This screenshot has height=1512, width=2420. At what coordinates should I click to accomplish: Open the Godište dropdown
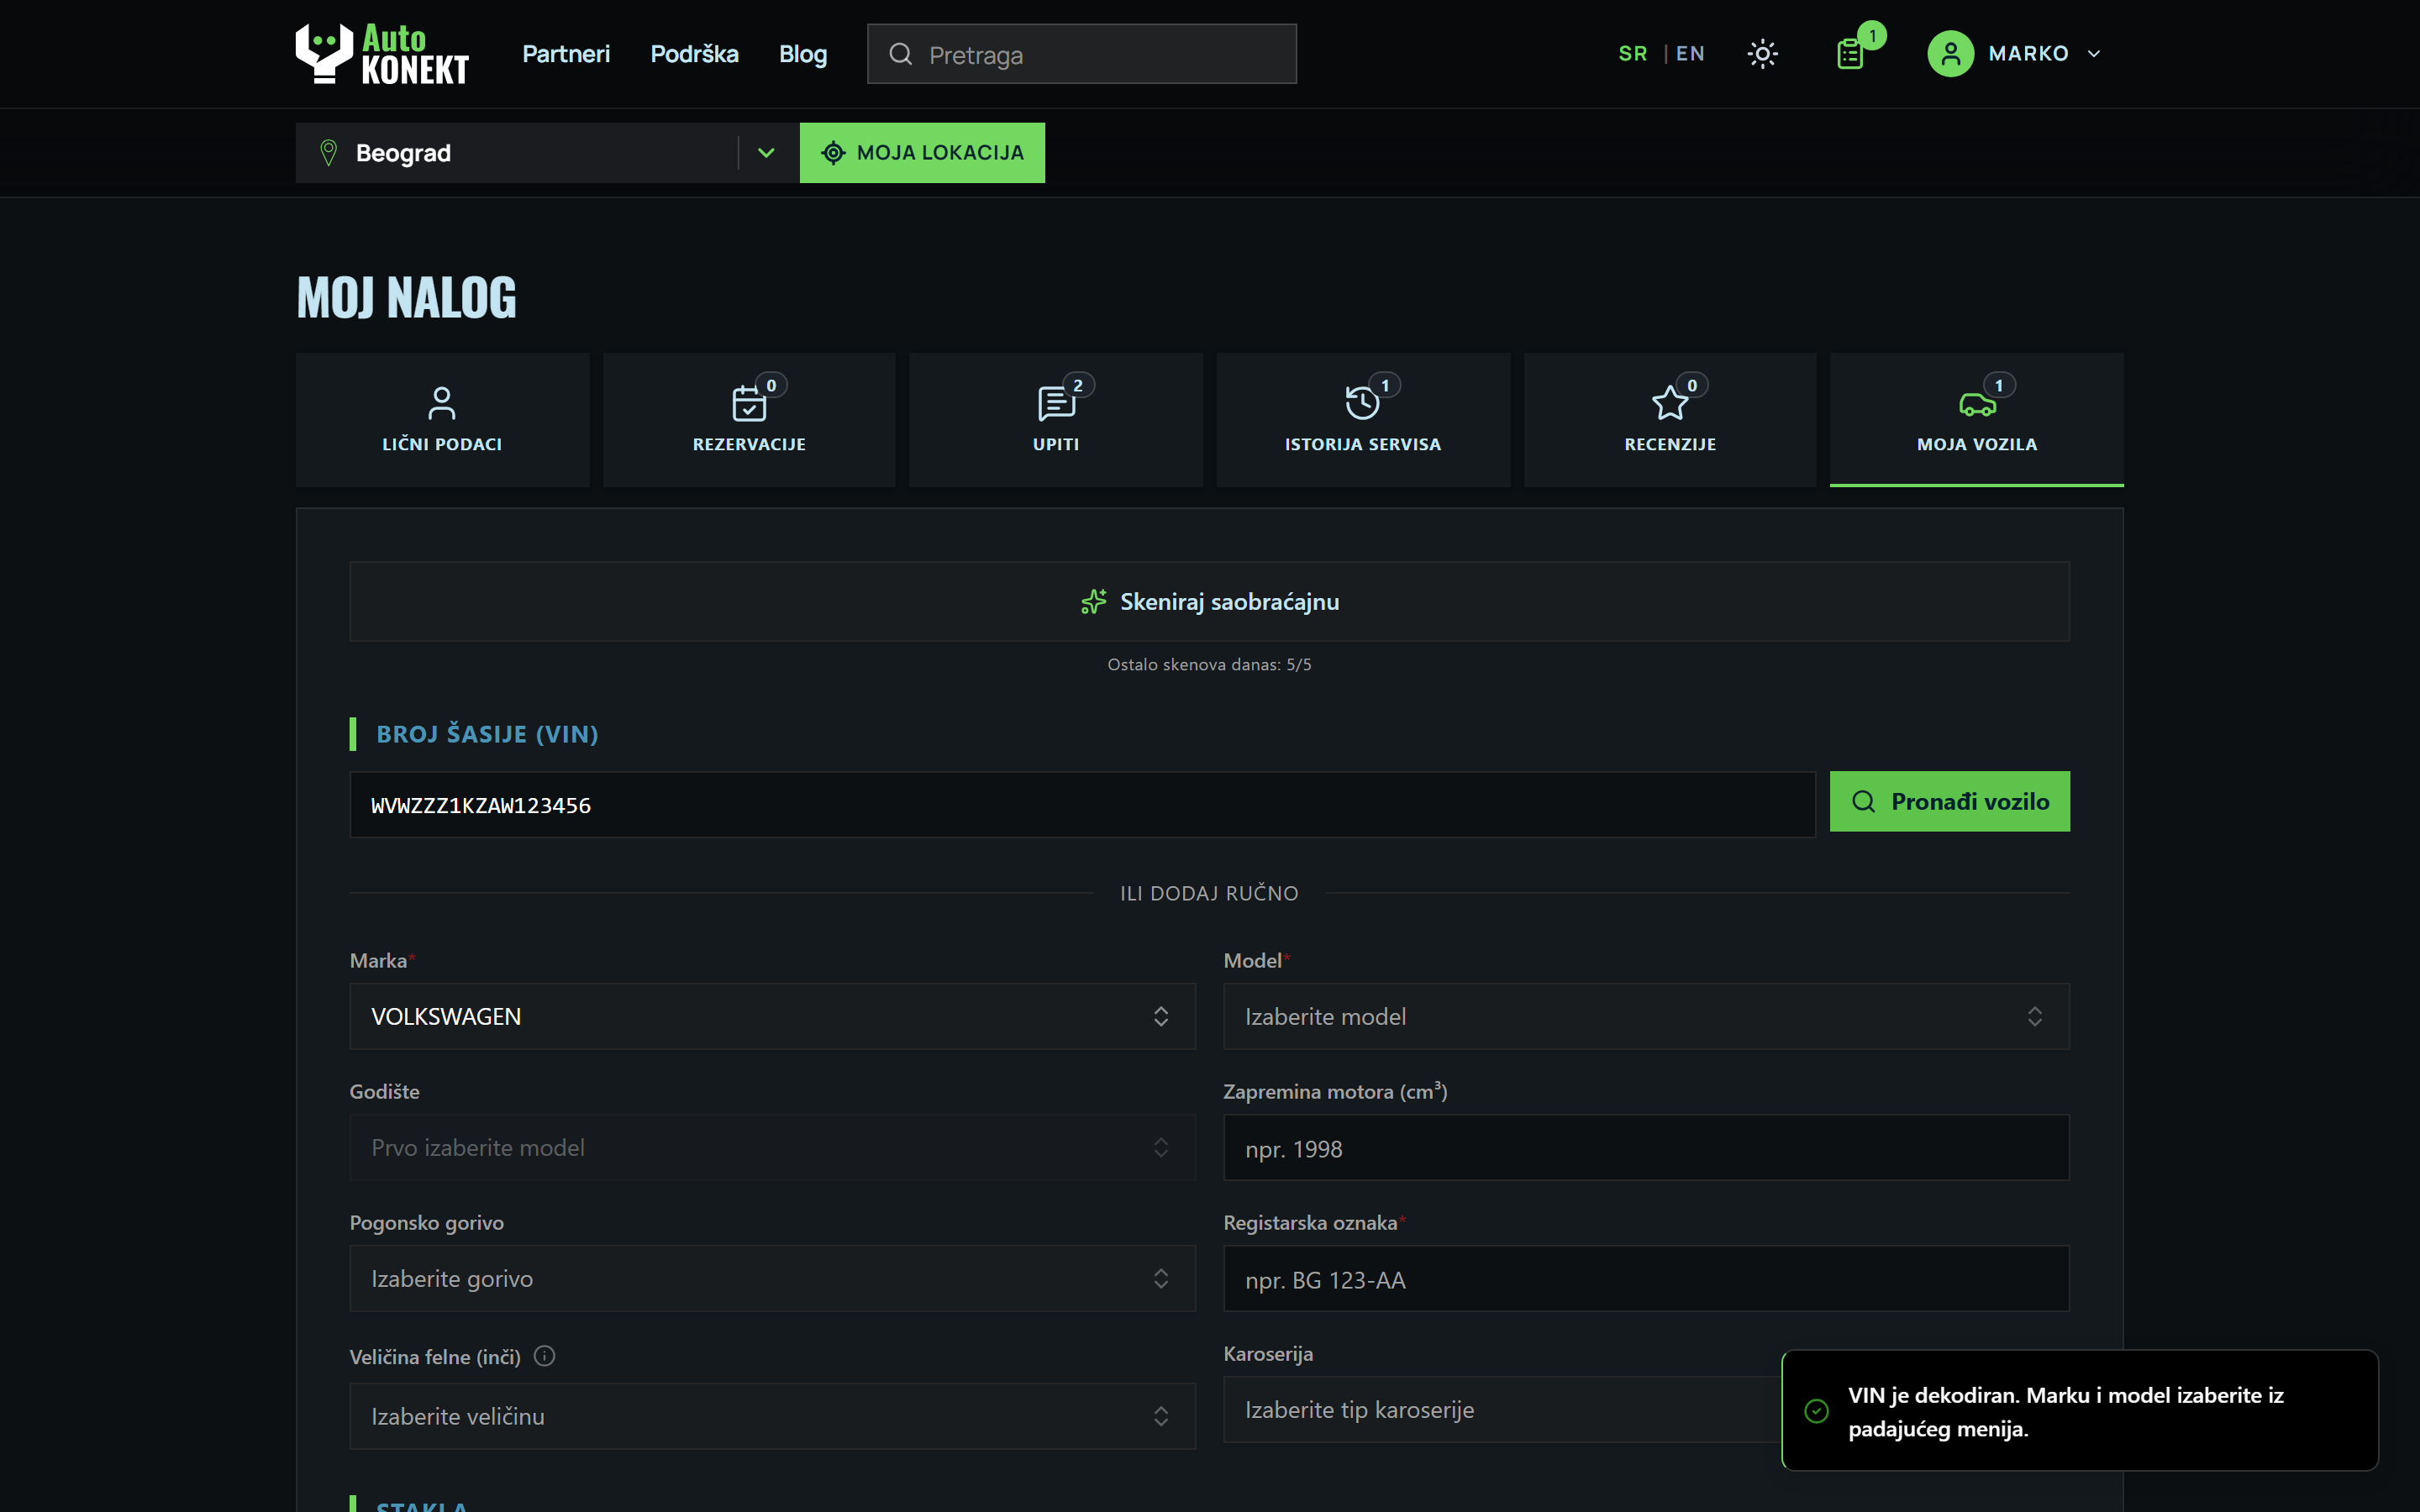coord(772,1147)
